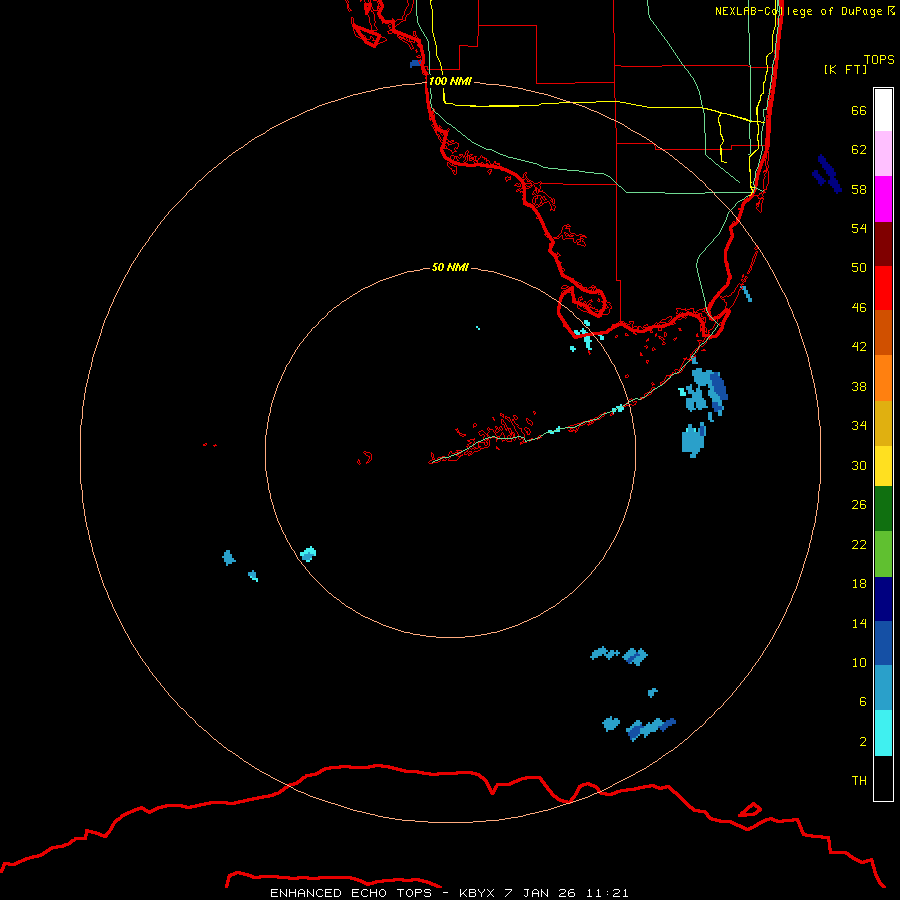
Task: Pick the dark green legend swatch
Action: point(883,509)
